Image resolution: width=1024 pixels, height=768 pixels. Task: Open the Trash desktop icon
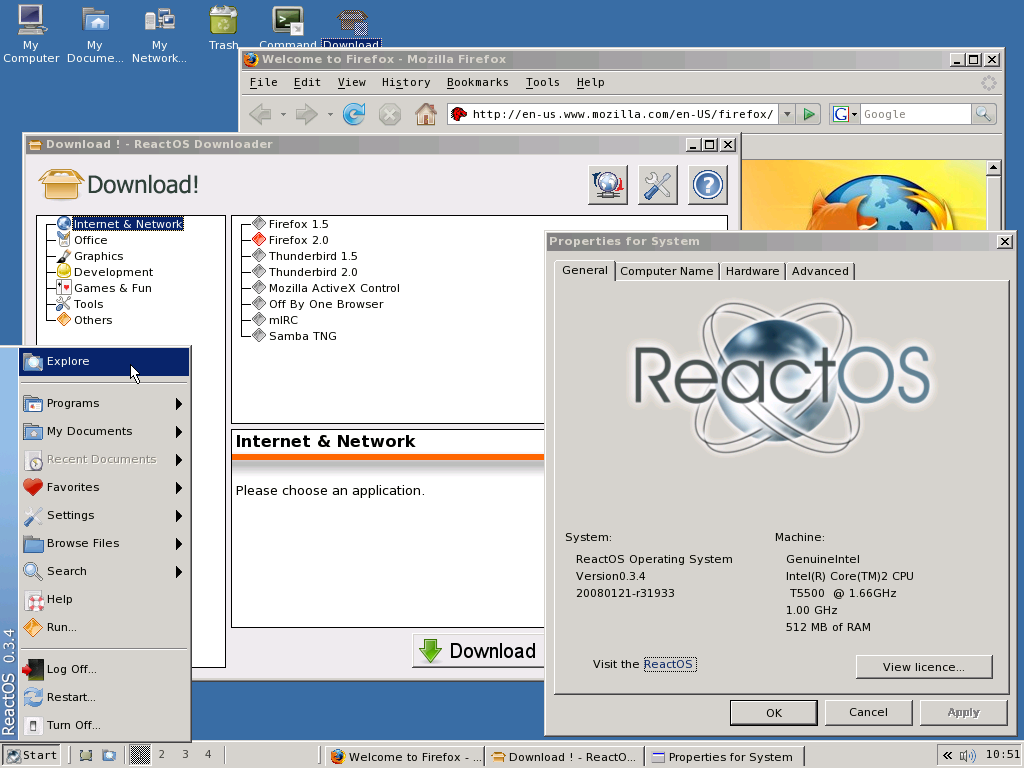(x=222, y=20)
